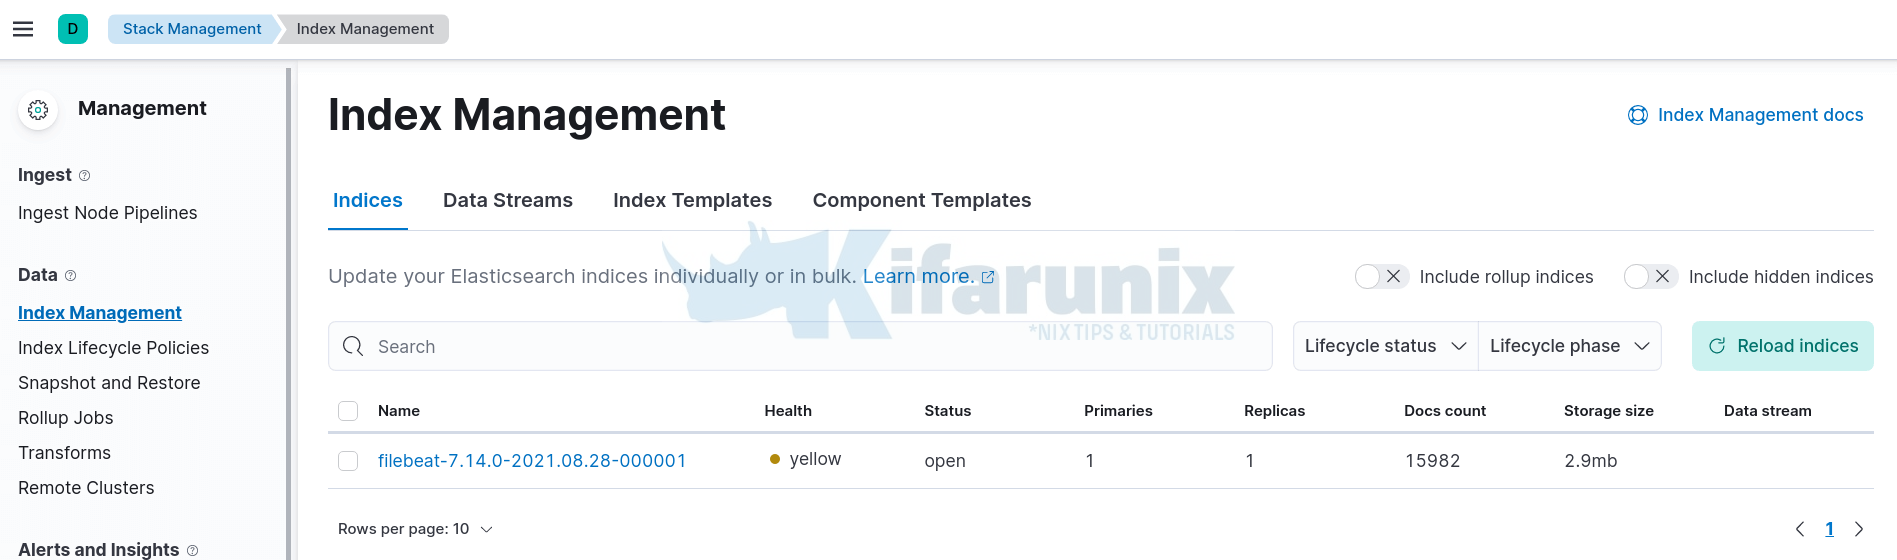Enable Include rollup indices switch

1382,277
